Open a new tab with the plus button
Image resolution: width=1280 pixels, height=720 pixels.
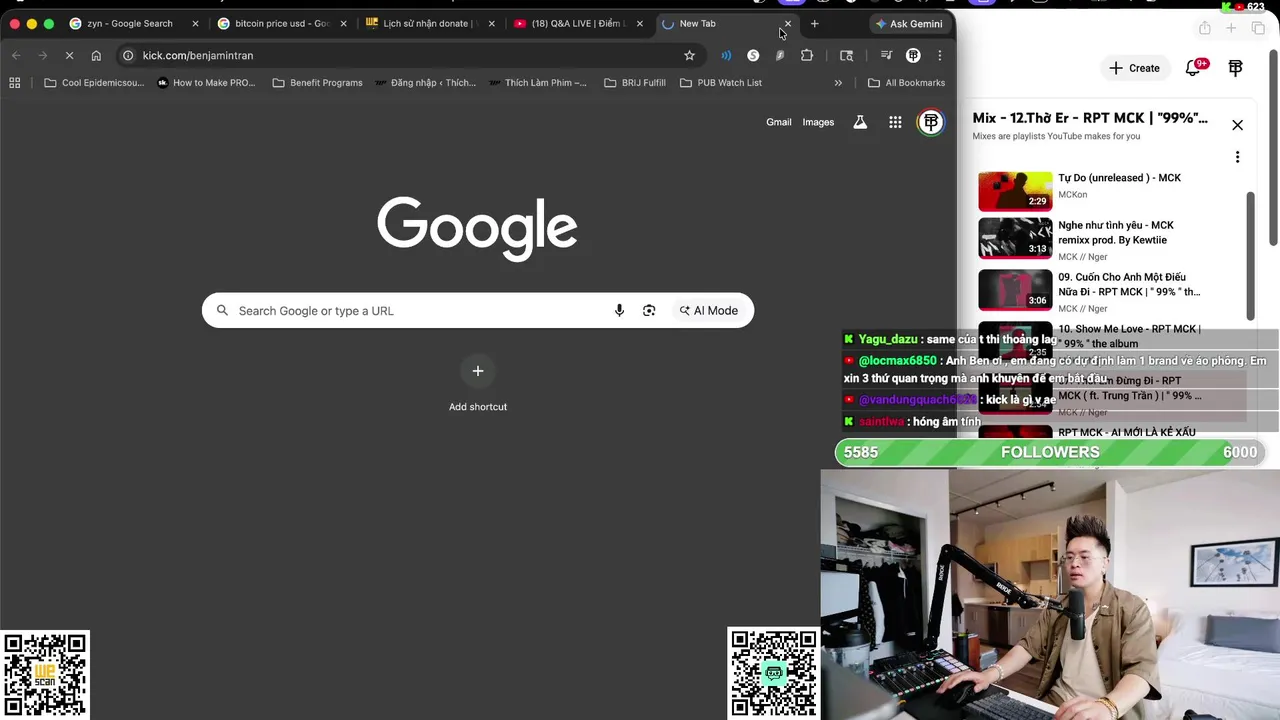point(814,23)
